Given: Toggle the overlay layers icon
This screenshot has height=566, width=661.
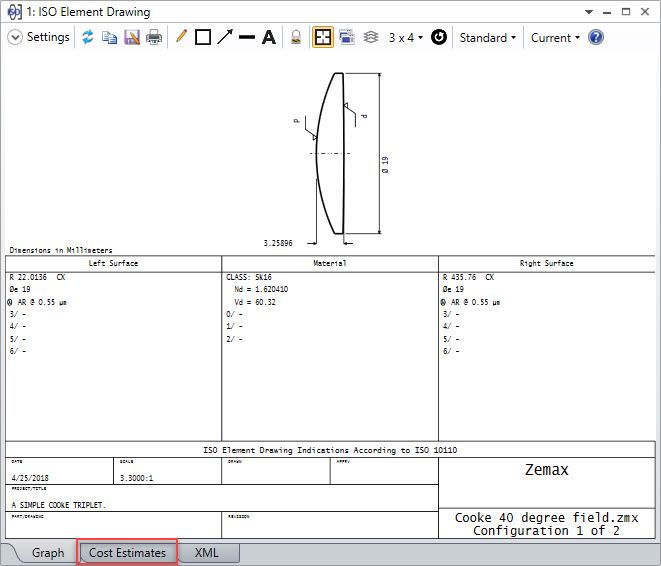Looking at the screenshot, I should (x=370, y=38).
